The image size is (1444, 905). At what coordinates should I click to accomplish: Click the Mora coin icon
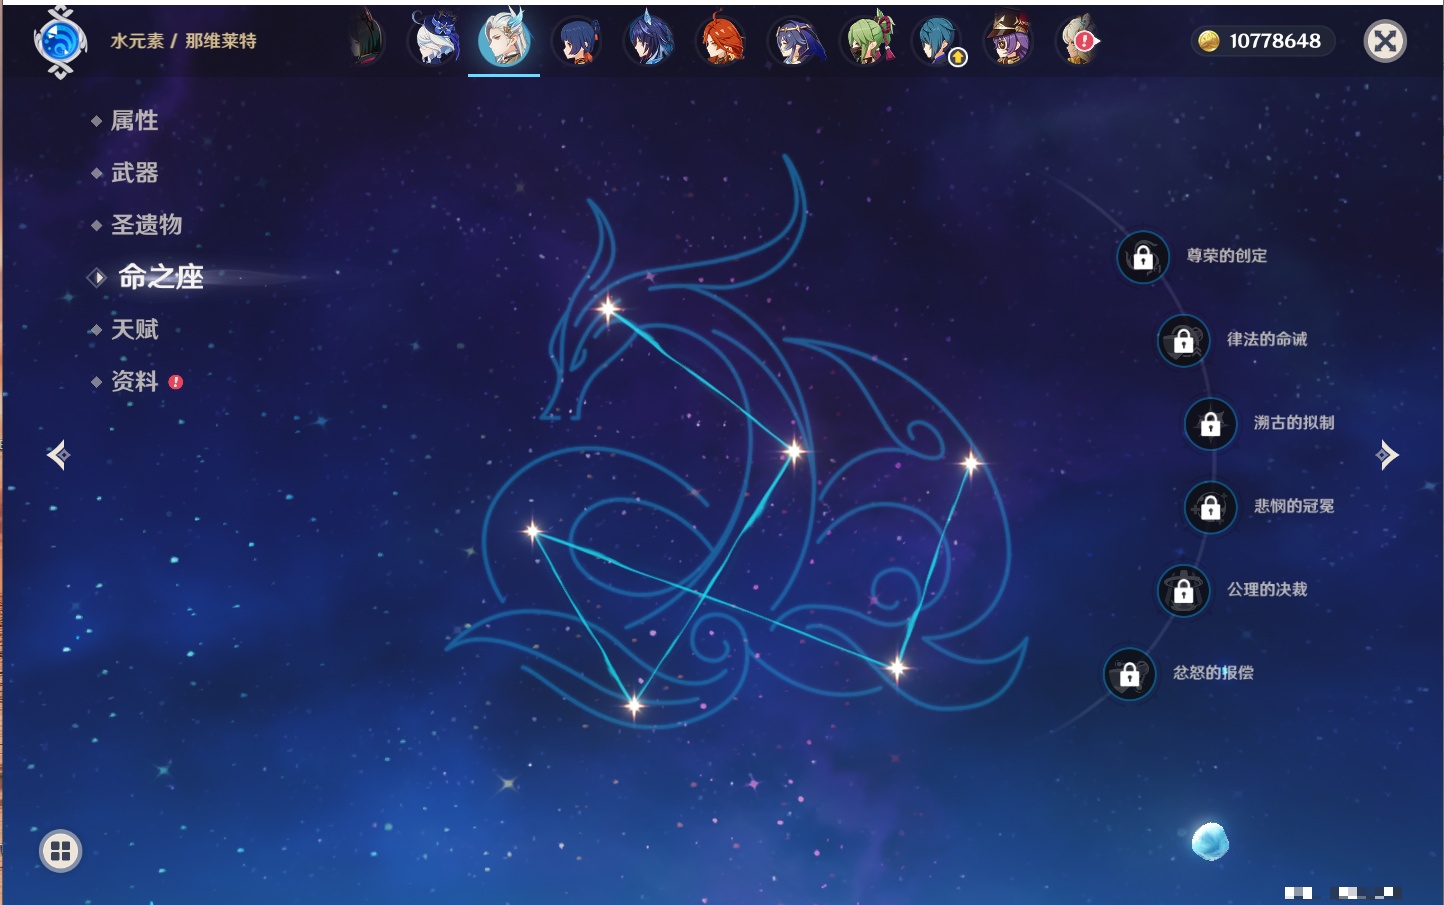[x=1209, y=41]
